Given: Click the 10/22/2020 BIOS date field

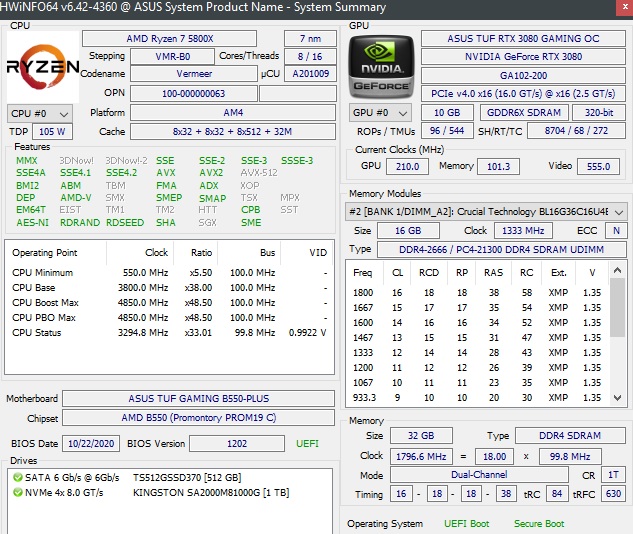Looking at the screenshot, I should [x=91, y=444].
